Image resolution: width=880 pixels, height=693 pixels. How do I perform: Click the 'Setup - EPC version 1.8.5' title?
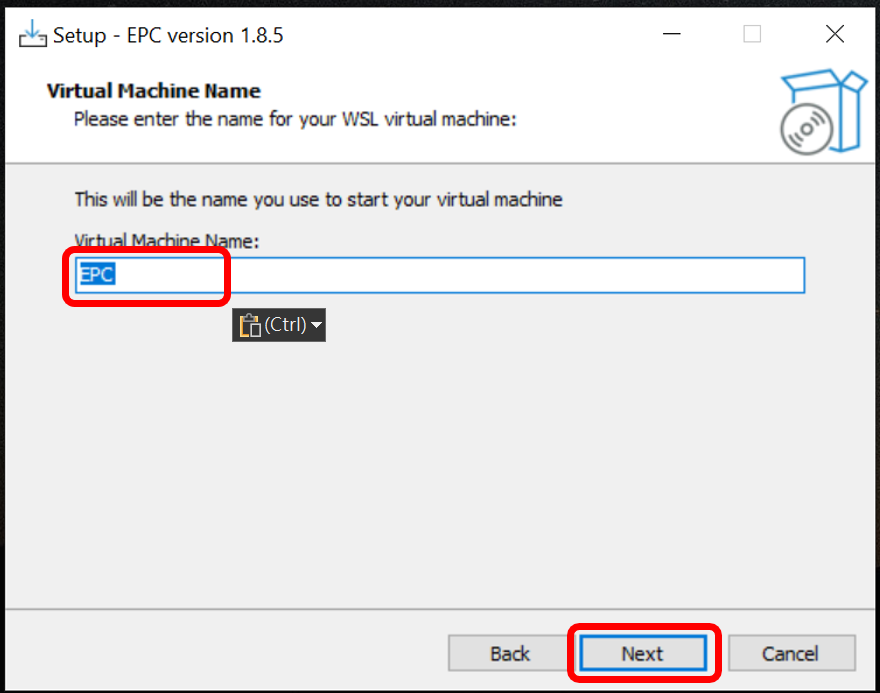point(168,35)
